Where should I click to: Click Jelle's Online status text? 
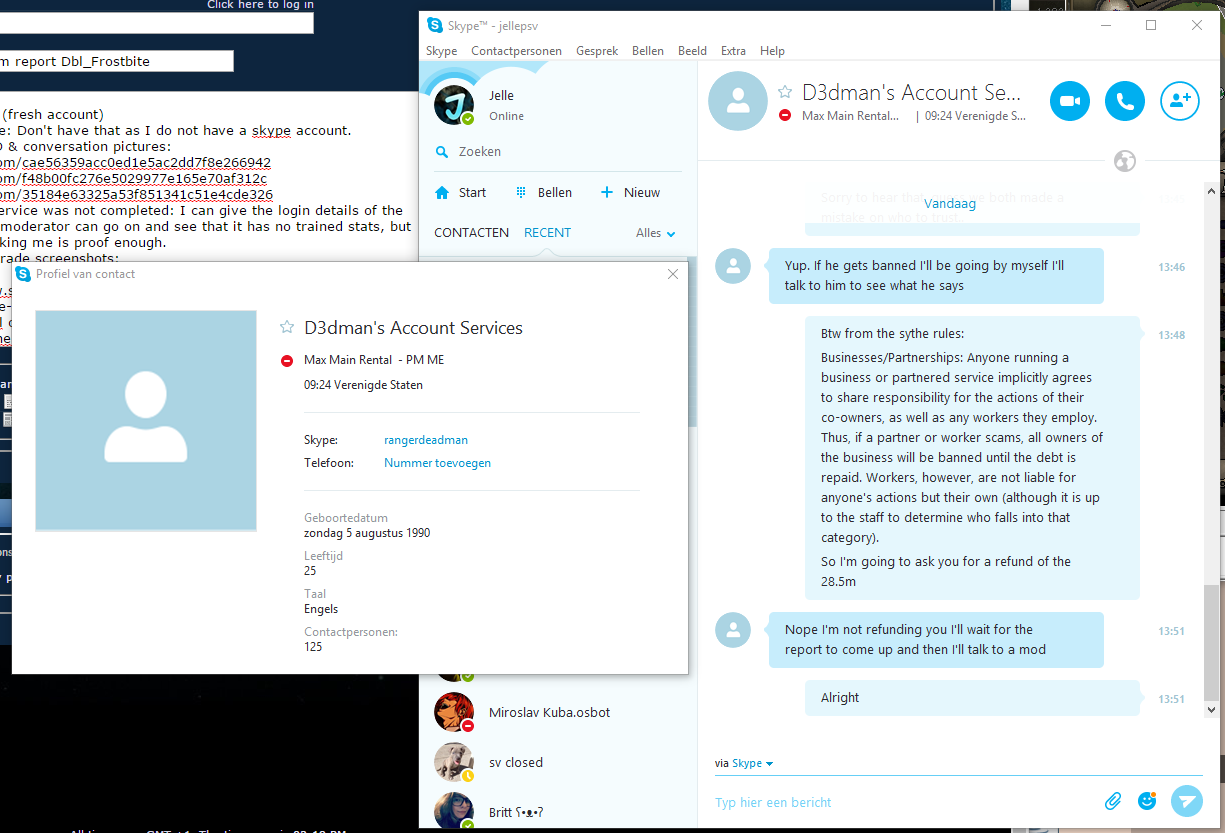click(x=506, y=116)
